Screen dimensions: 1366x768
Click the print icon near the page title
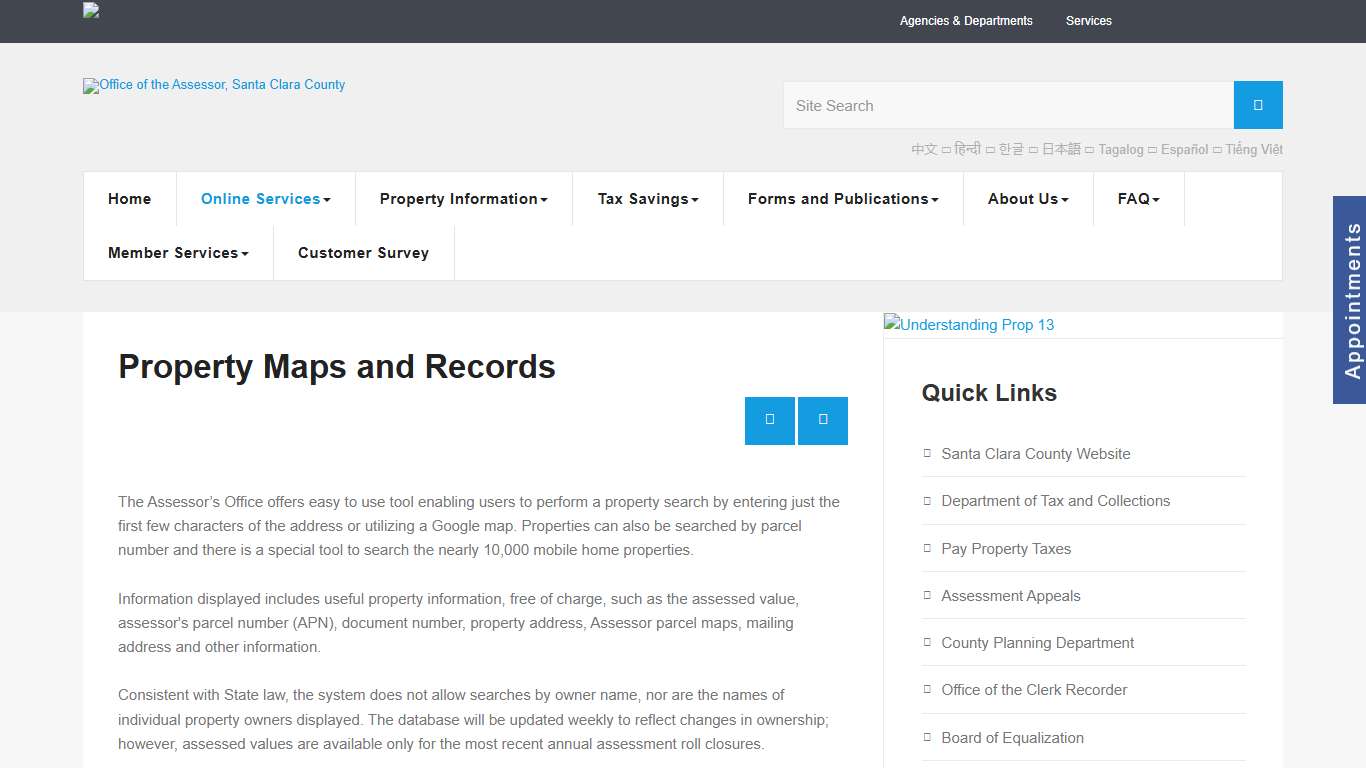[769, 421]
